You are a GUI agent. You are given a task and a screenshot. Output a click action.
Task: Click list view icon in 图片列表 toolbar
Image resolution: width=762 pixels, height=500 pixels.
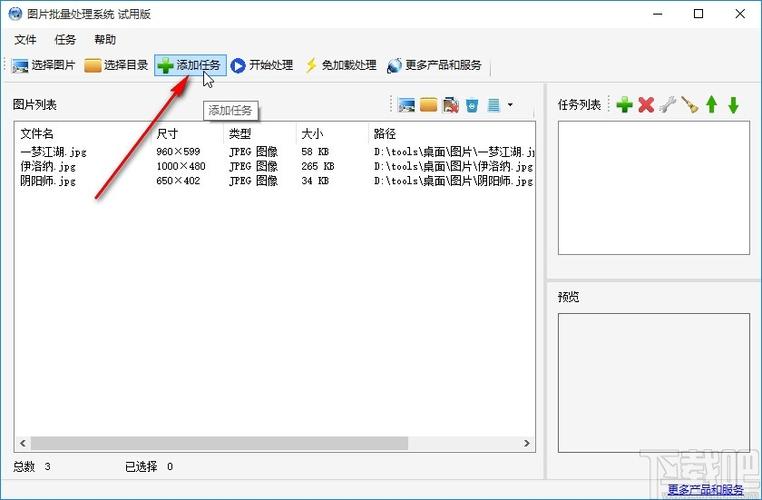493,104
